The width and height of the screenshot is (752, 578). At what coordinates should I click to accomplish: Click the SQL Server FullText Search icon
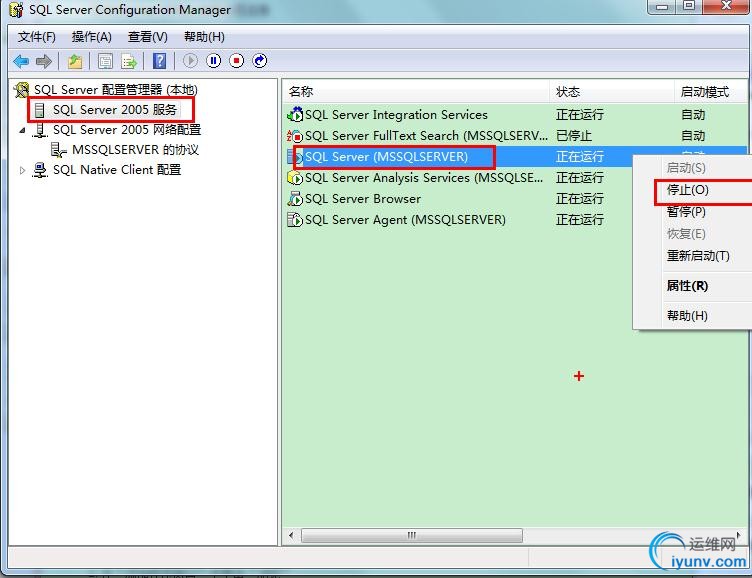pos(295,136)
